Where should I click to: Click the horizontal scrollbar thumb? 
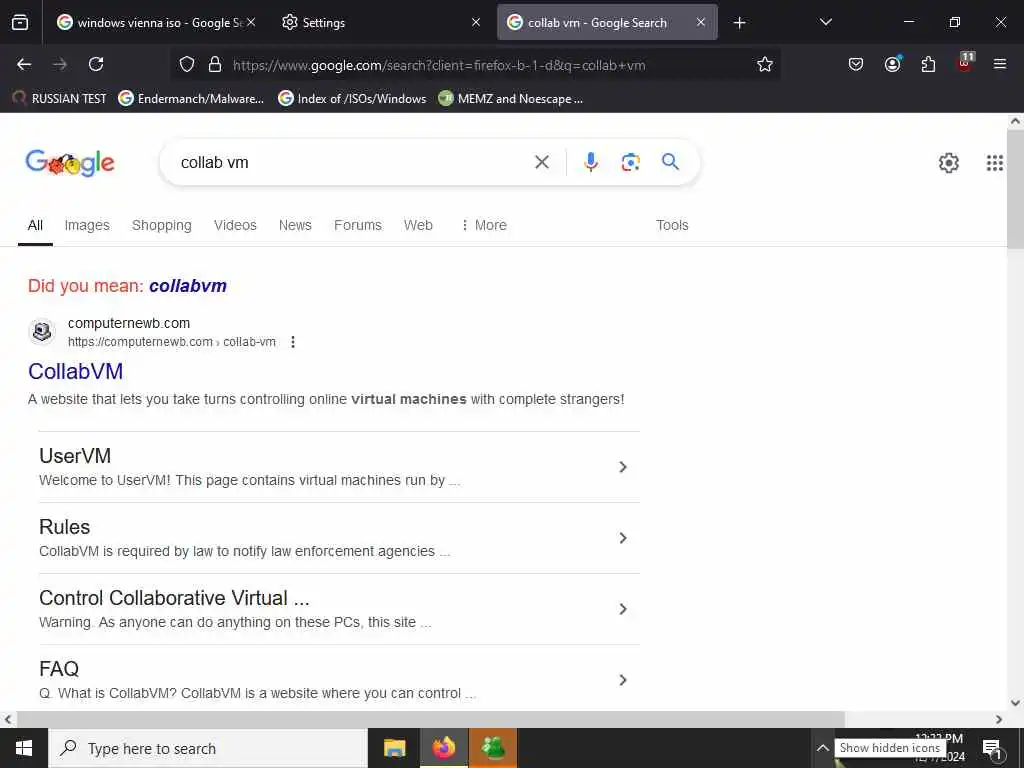430,719
